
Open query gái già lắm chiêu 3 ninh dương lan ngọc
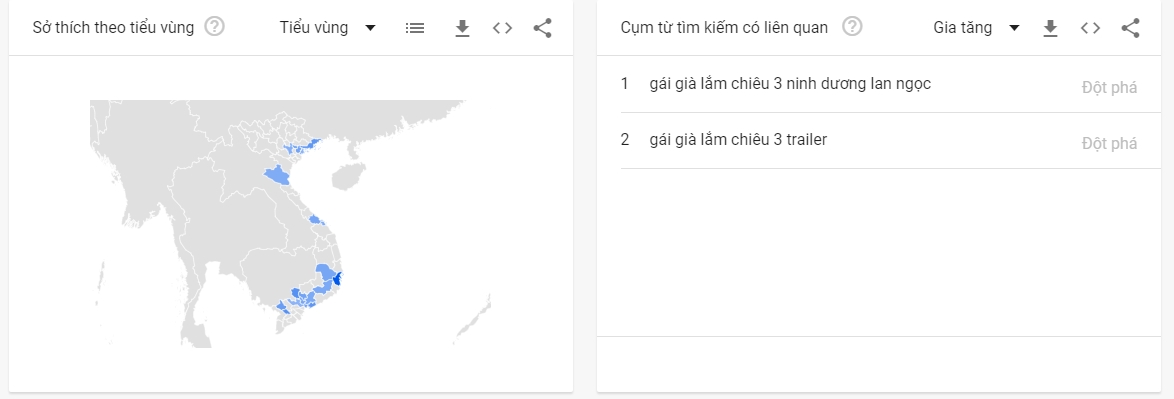(x=791, y=84)
